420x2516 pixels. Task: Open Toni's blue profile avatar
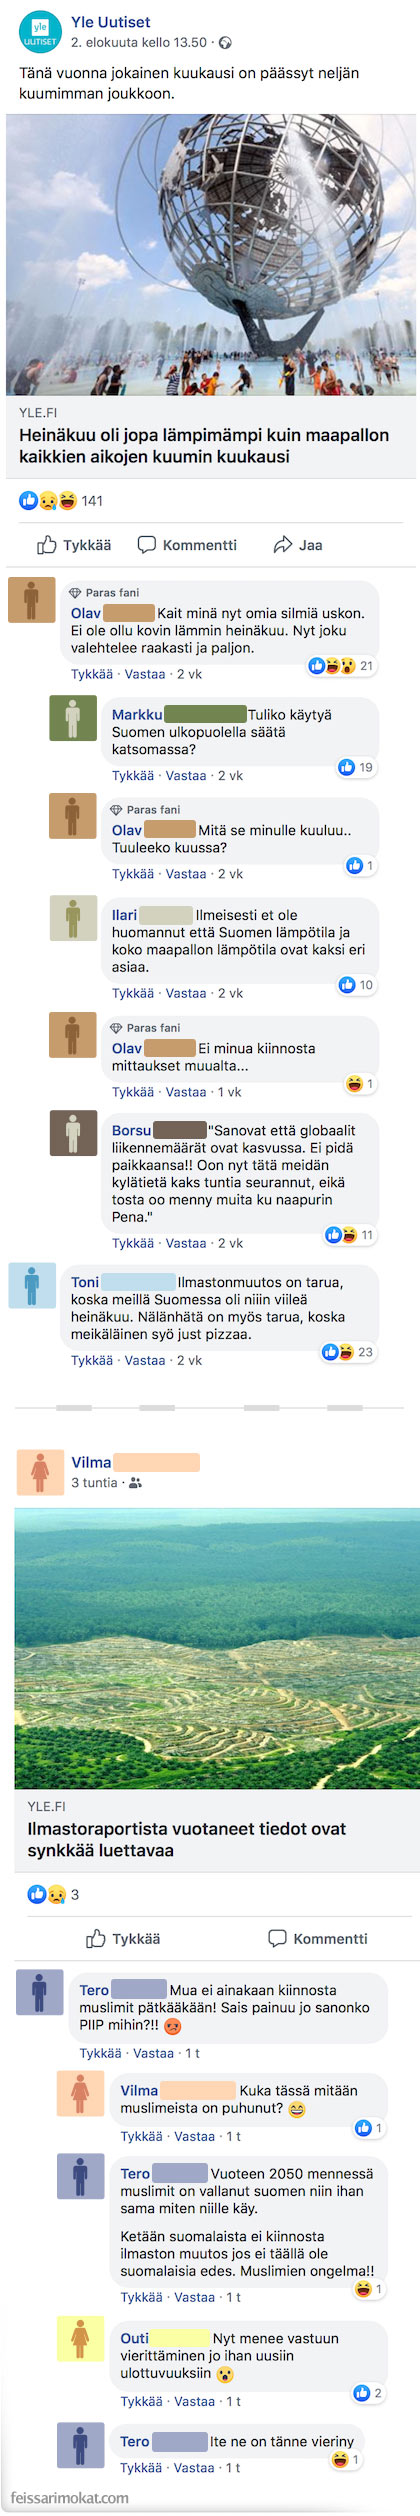click(32, 1286)
